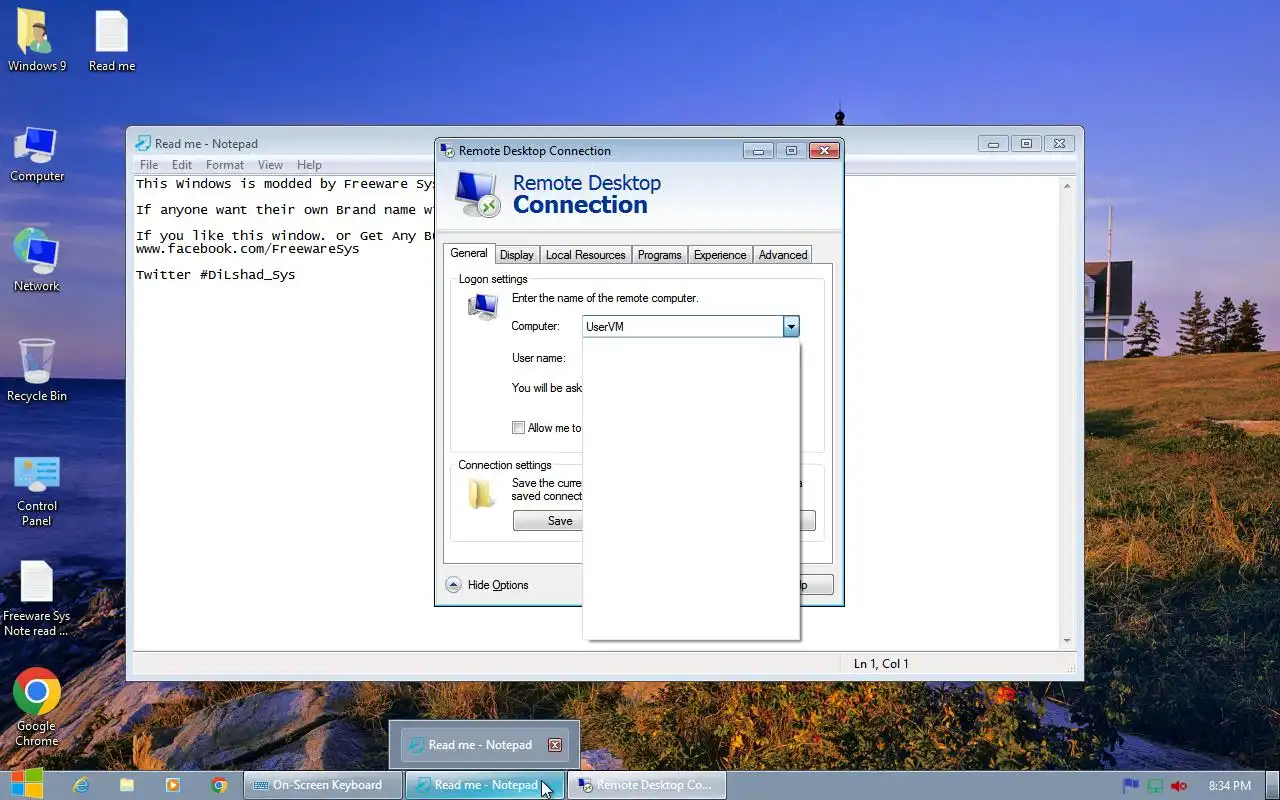Open the Notepad Format menu
The height and width of the screenshot is (800, 1280).
coord(225,165)
